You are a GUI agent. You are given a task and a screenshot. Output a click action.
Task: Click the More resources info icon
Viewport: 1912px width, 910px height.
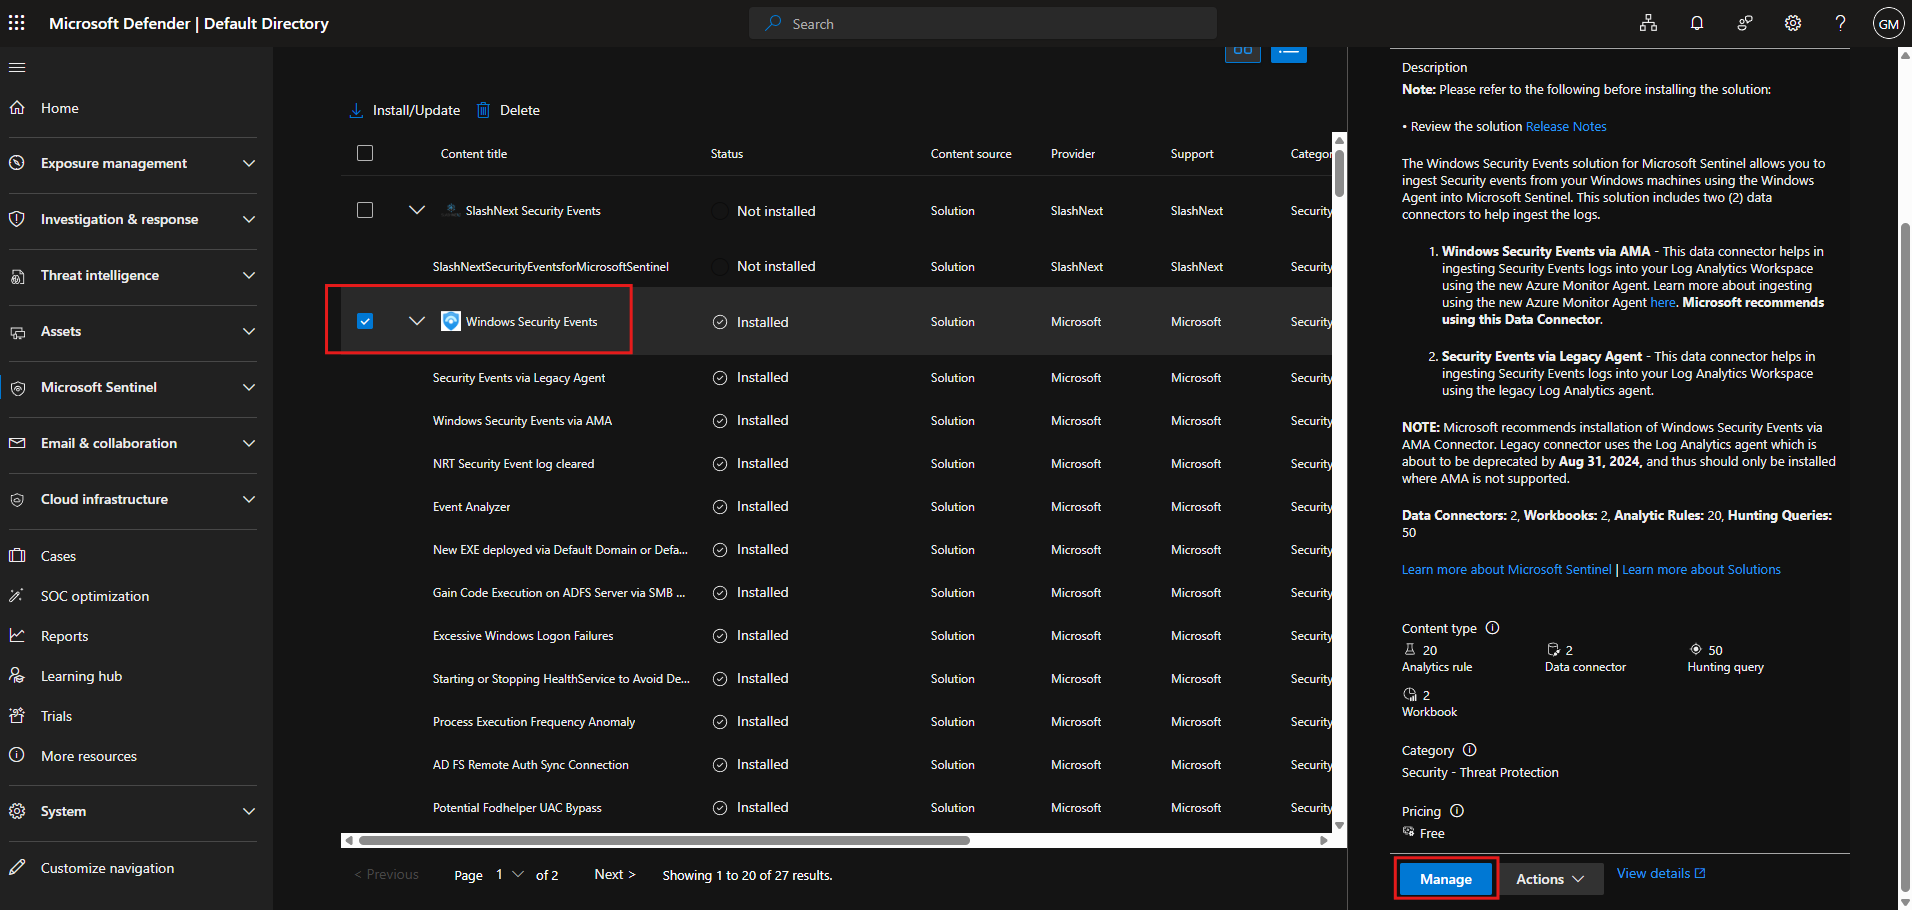(17, 755)
